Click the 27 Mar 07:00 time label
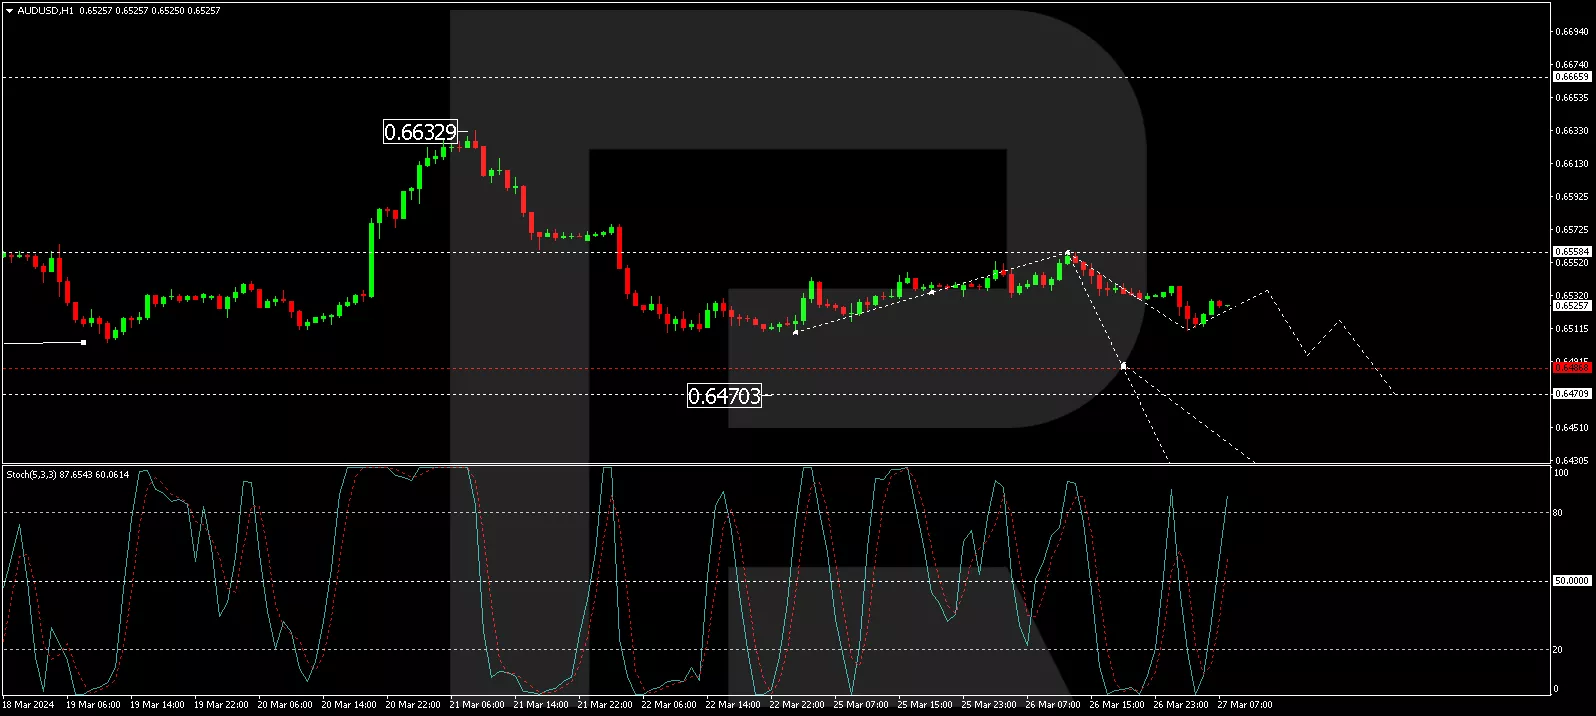Image resolution: width=1596 pixels, height=716 pixels. (1244, 705)
